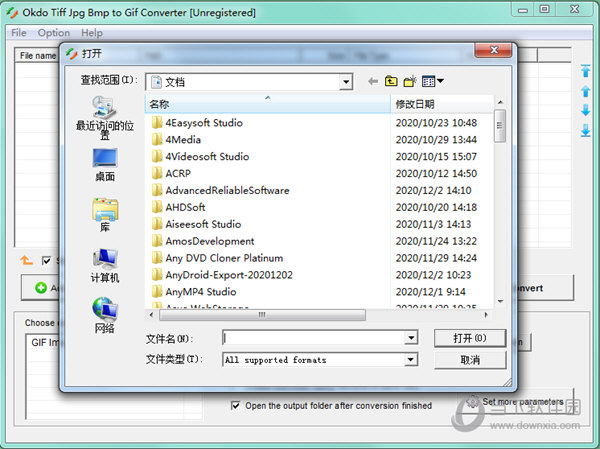Click the horizontal scrollbar thumb in file list

coord(262,315)
